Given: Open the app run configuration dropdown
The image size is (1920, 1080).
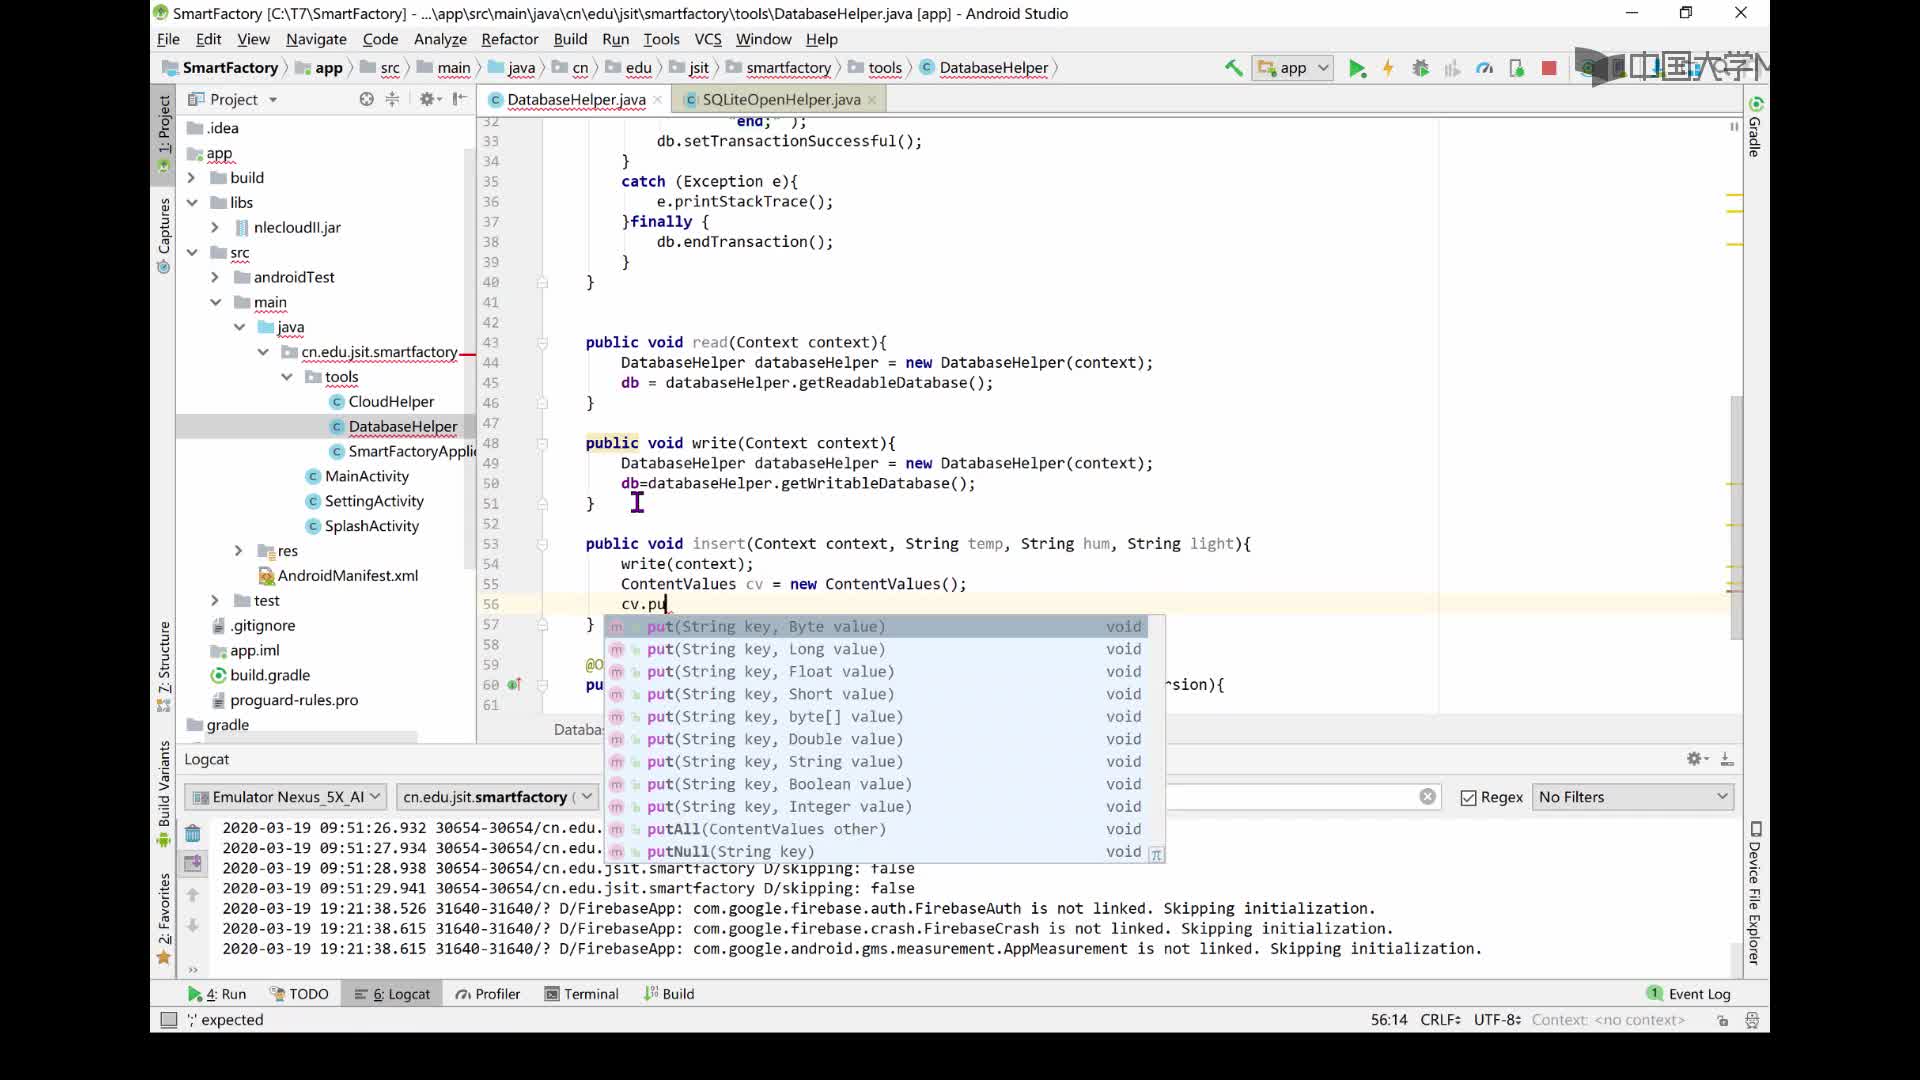Looking at the screenshot, I should [1294, 68].
